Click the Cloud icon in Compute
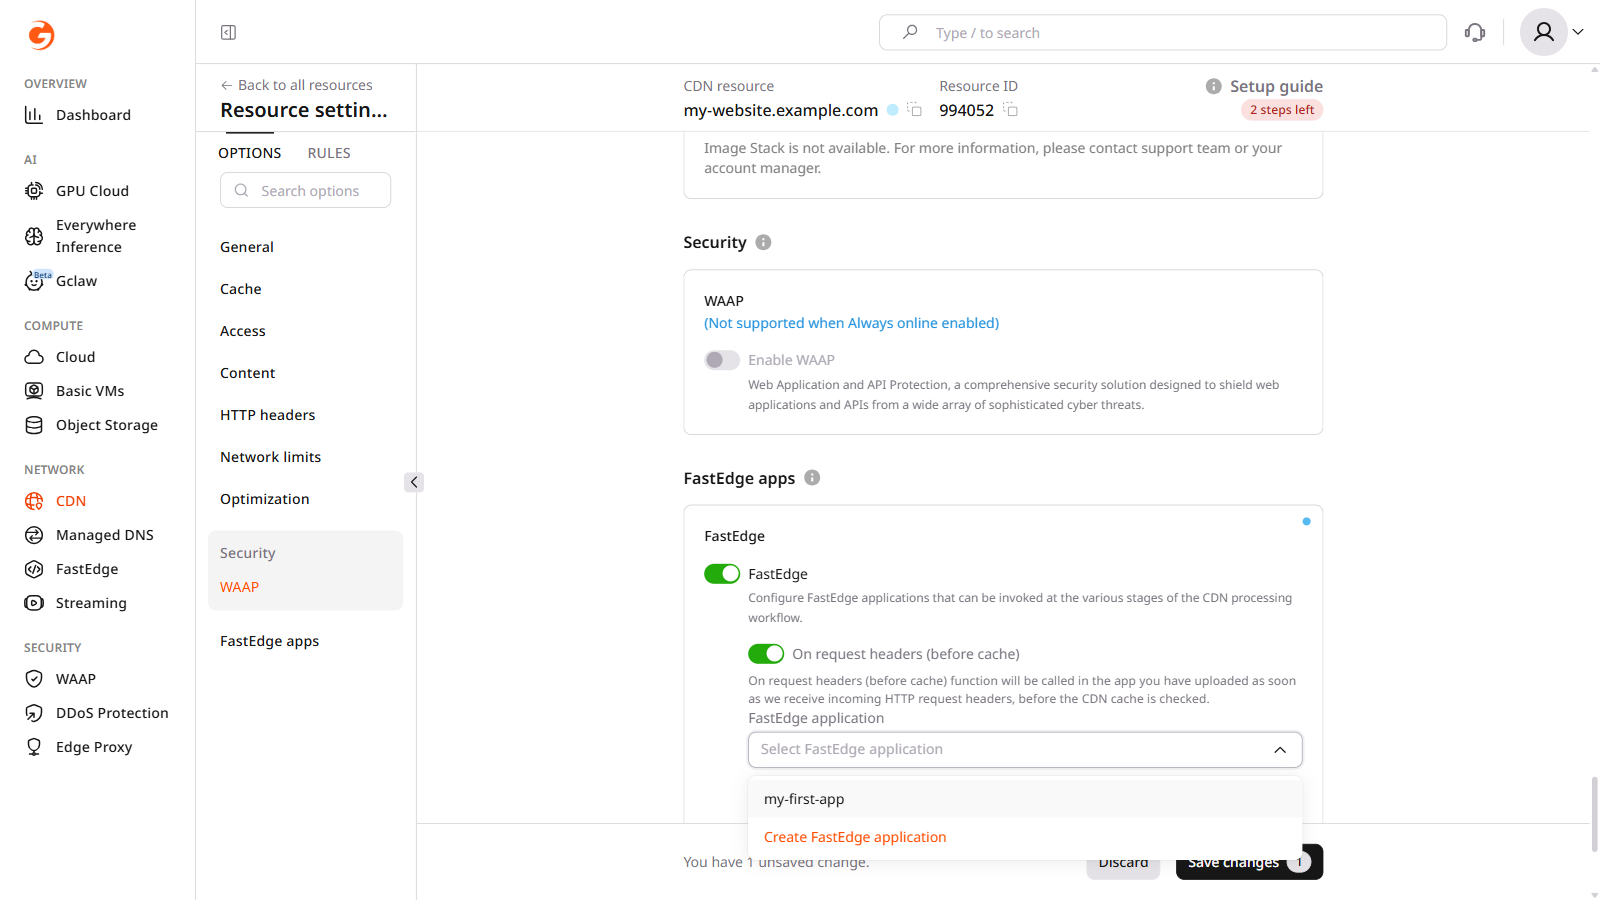This screenshot has width=1600, height=900. [x=34, y=357]
